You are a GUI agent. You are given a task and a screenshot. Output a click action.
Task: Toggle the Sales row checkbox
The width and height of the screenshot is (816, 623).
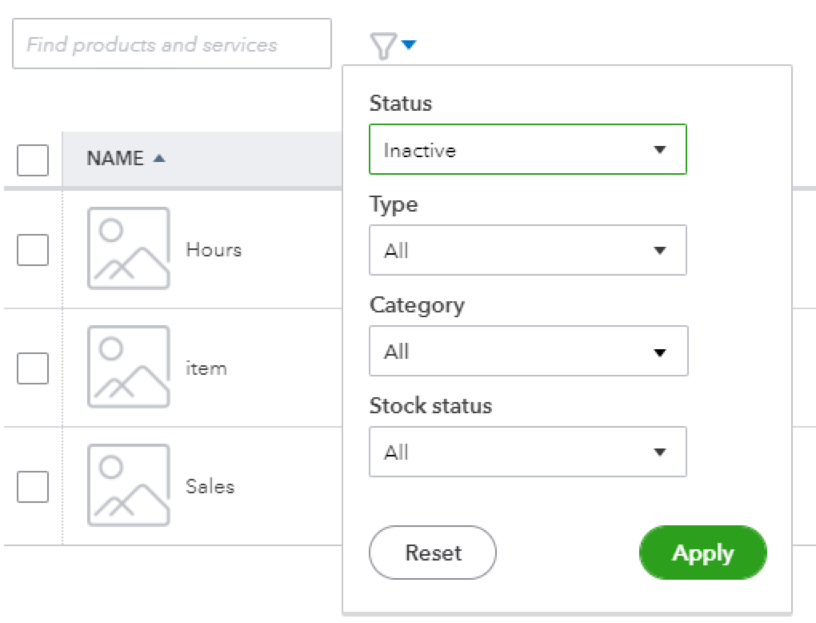coord(33,486)
